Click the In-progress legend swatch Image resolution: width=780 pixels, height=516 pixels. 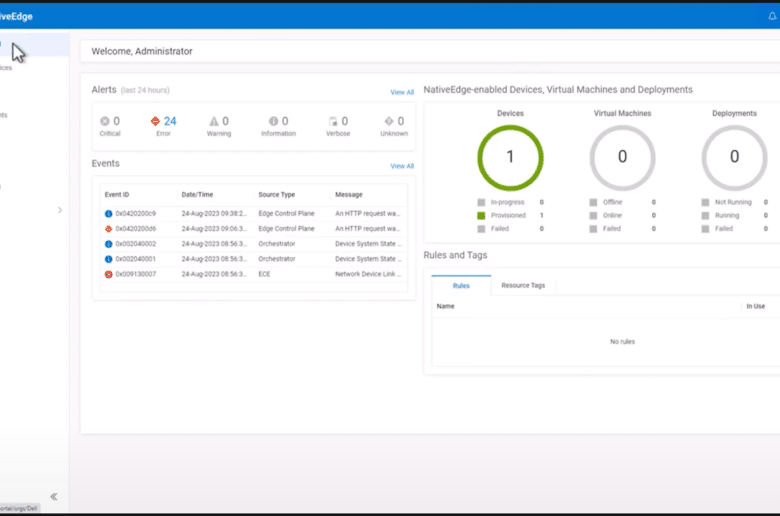tap(481, 202)
